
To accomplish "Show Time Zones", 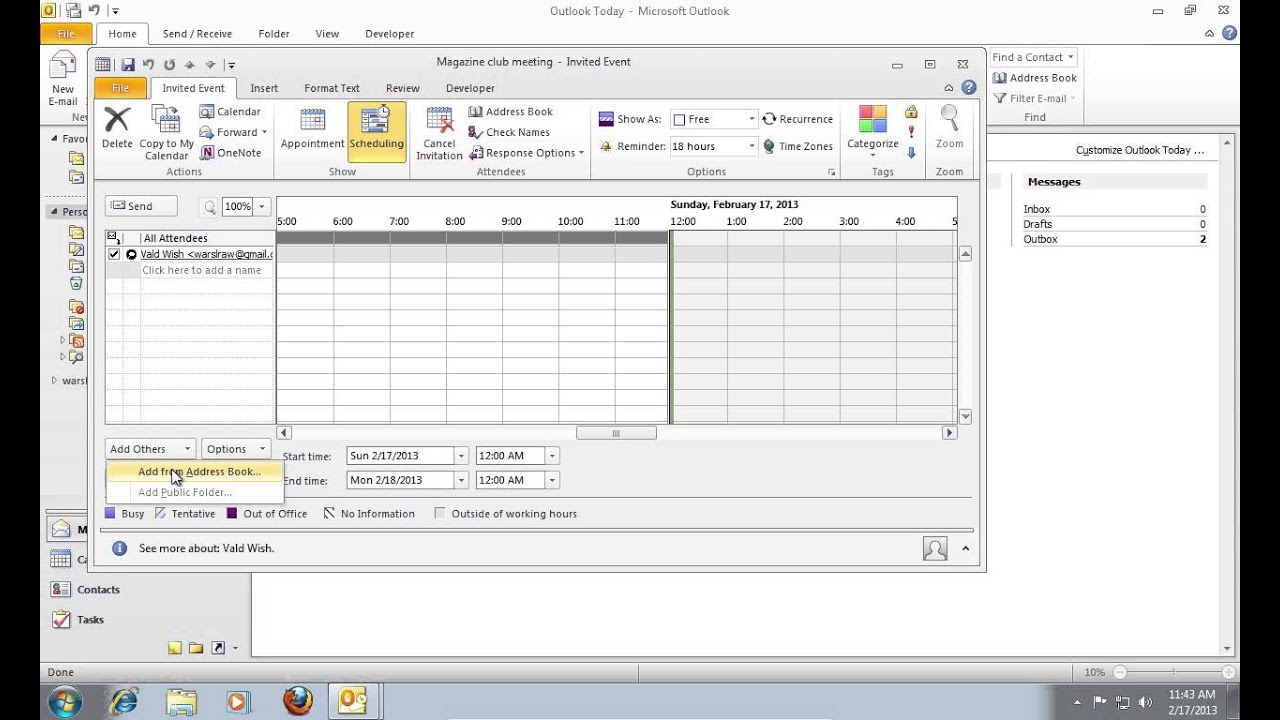I will 797,146.
